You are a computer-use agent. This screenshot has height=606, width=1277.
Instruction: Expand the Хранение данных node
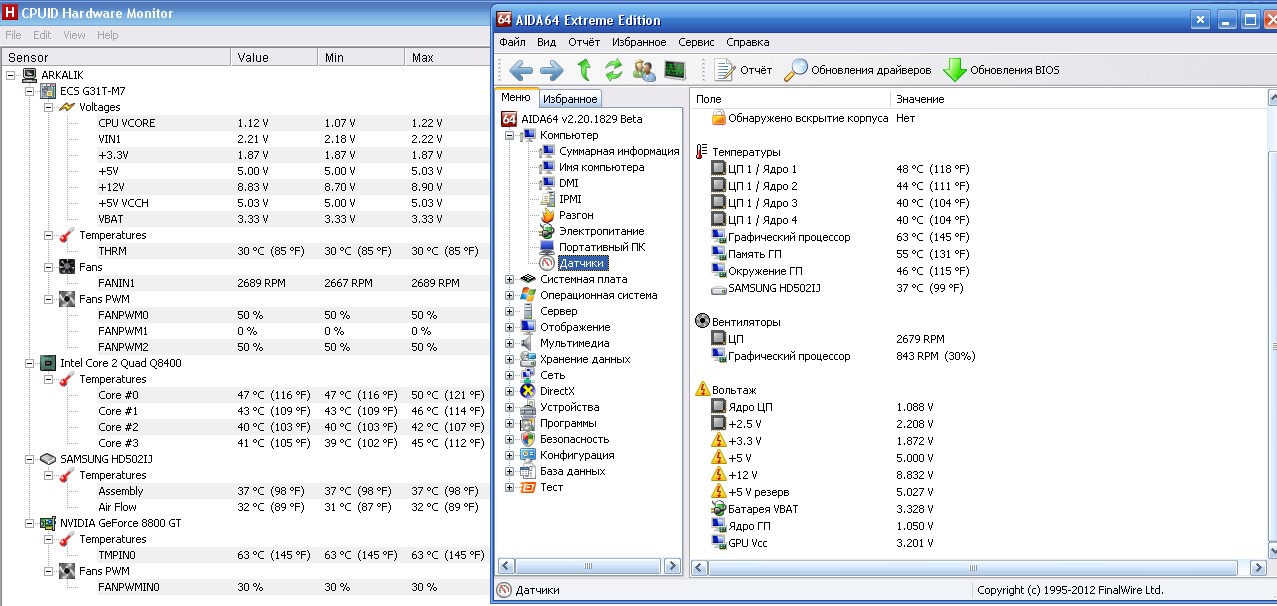click(511, 359)
